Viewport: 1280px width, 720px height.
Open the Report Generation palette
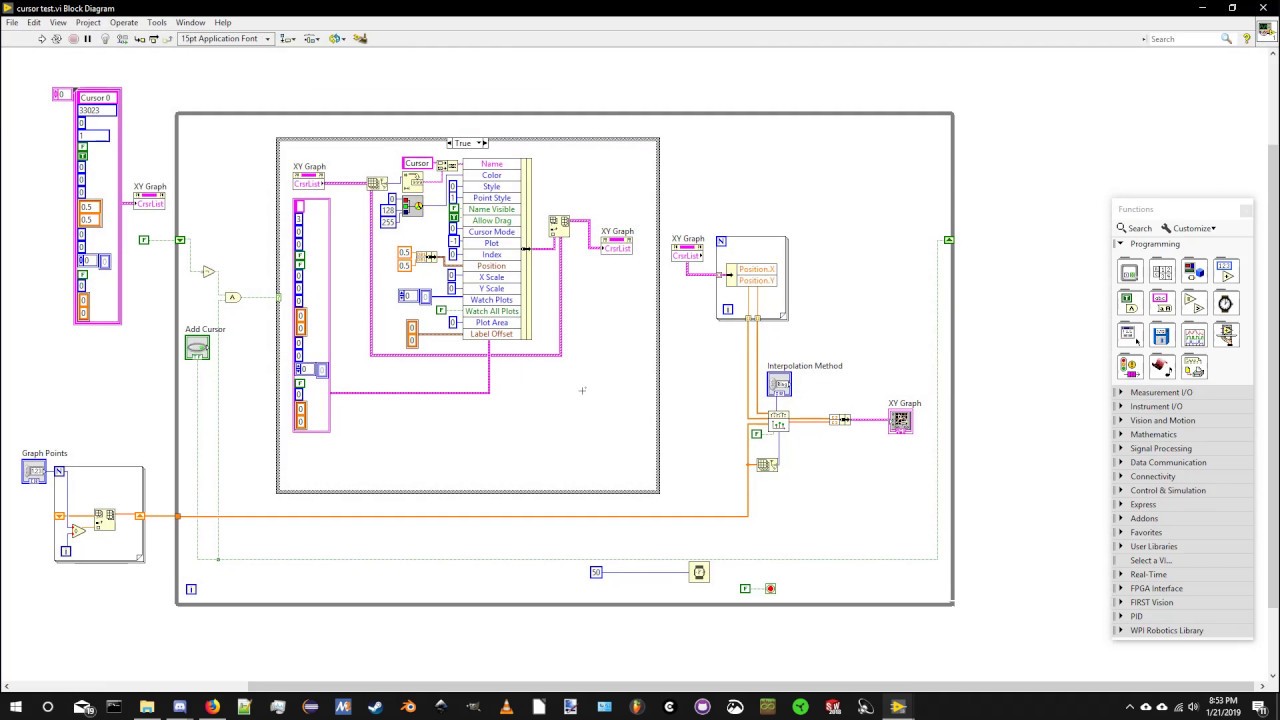click(1194, 367)
